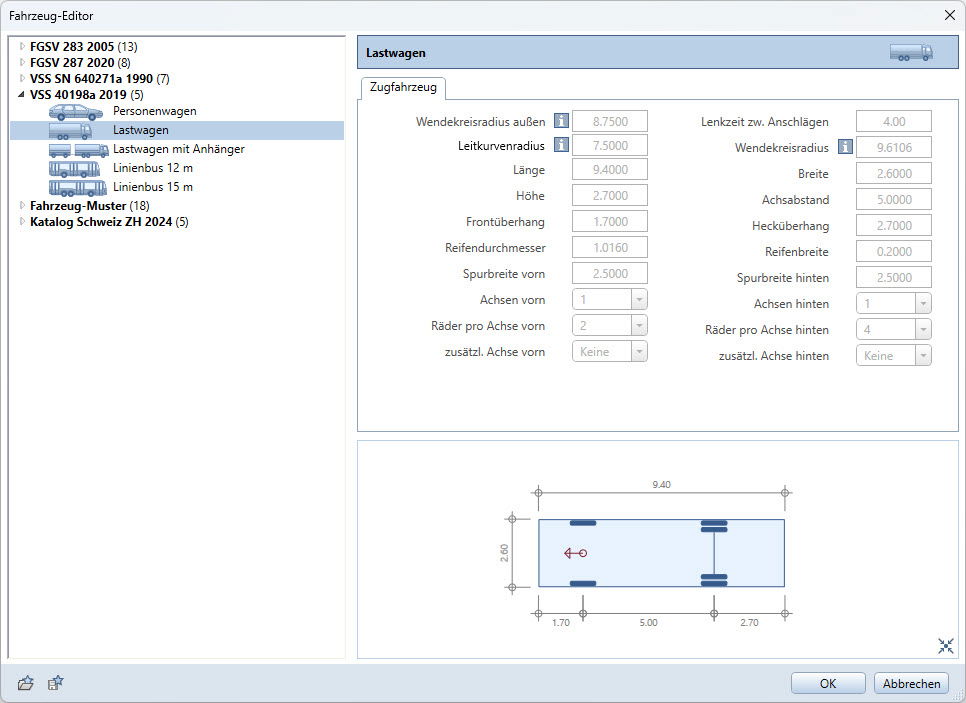Image resolution: width=966 pixels, height=703 pixels.
Task: Expand the FGSV 283 2005 group
Action: point(22,46)
